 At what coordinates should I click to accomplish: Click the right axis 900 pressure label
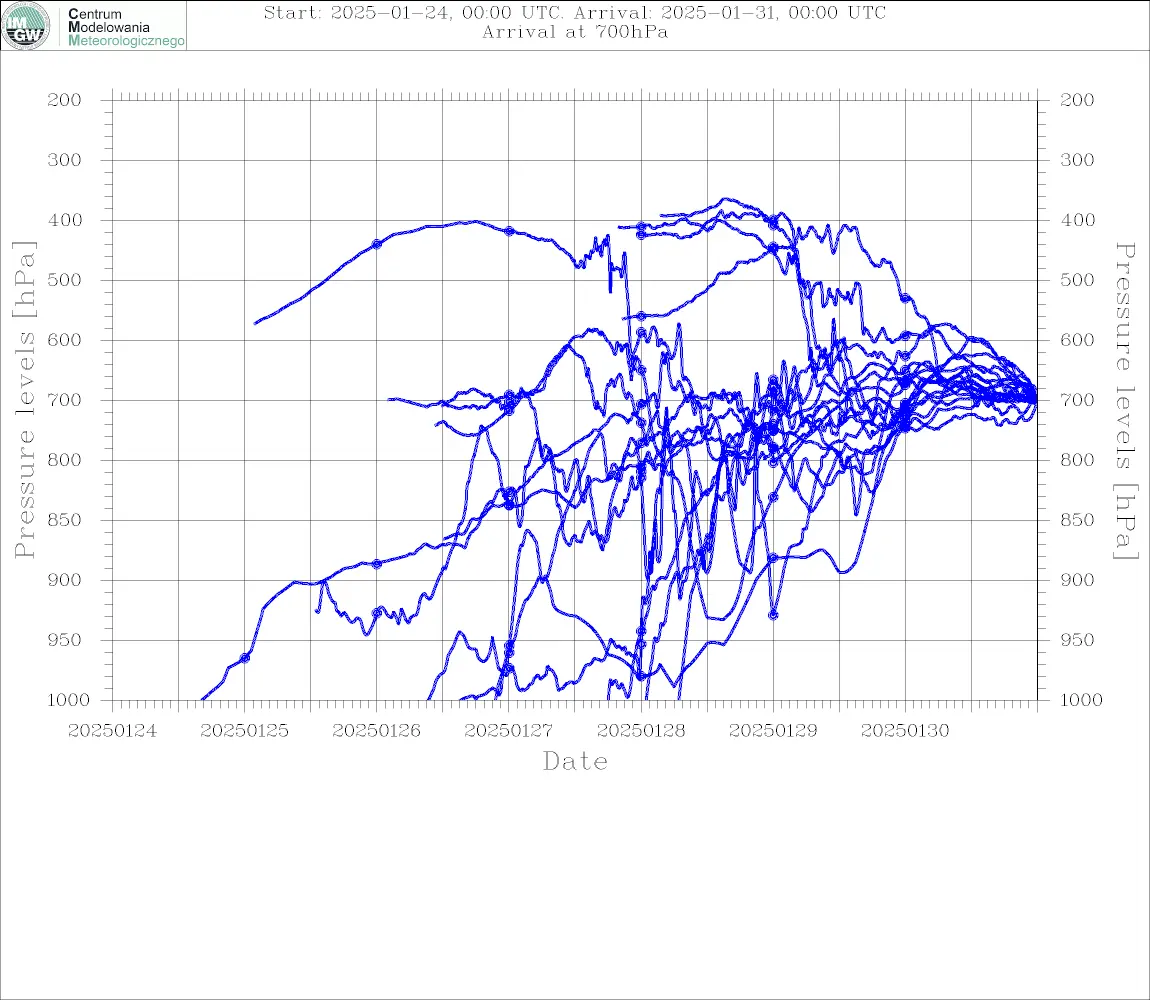(1077, 580)
